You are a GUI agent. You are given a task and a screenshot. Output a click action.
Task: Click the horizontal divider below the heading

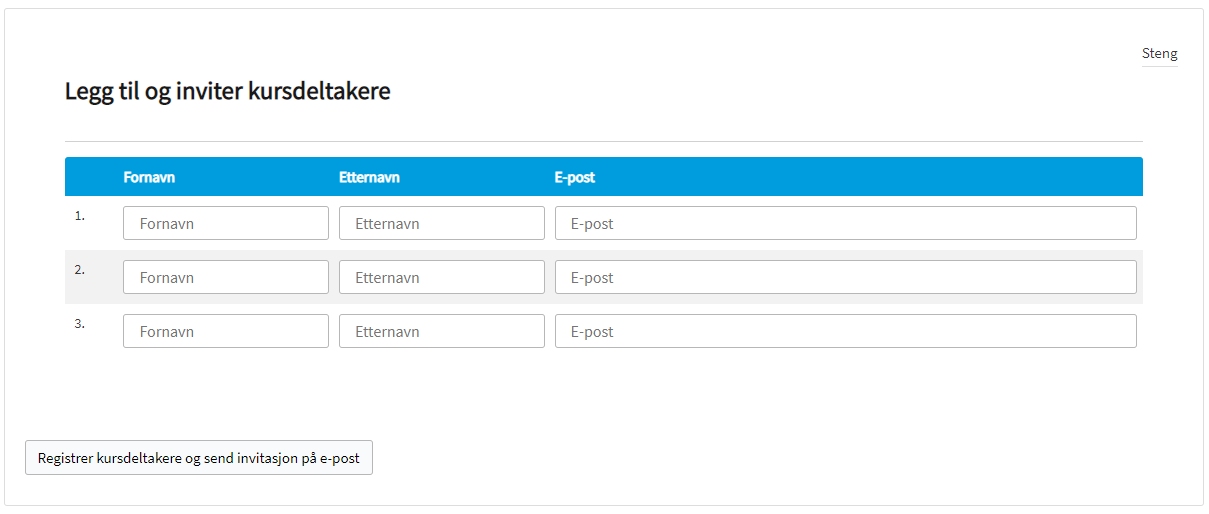603,141
